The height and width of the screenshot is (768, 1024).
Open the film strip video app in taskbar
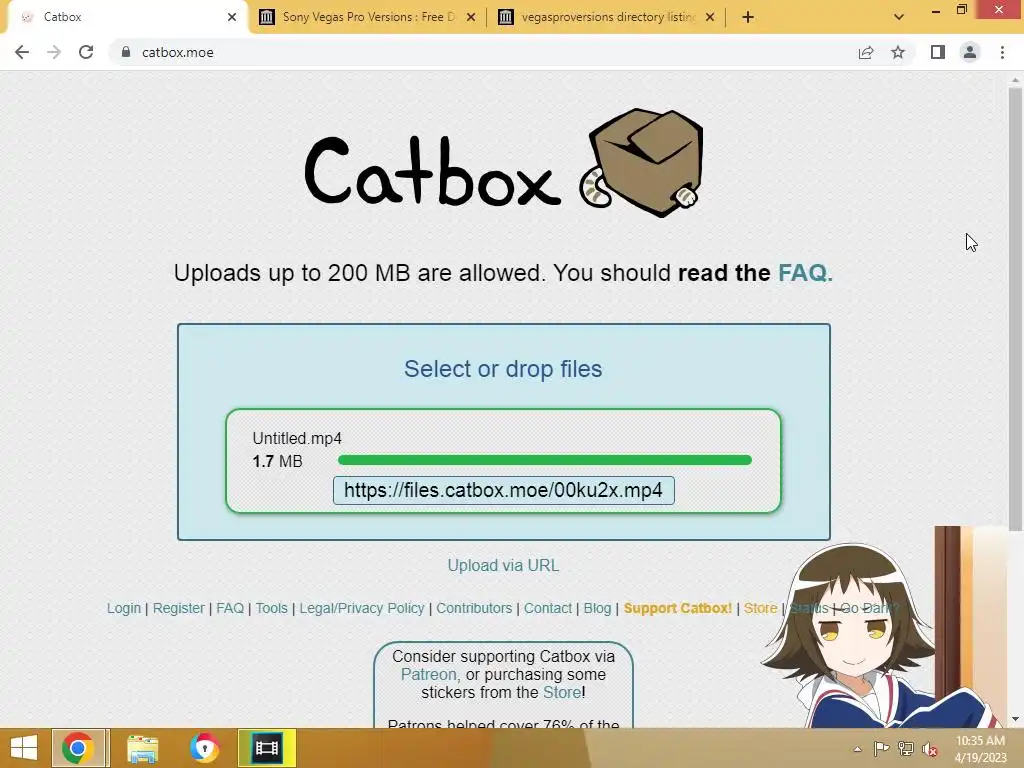coord(266,748)
